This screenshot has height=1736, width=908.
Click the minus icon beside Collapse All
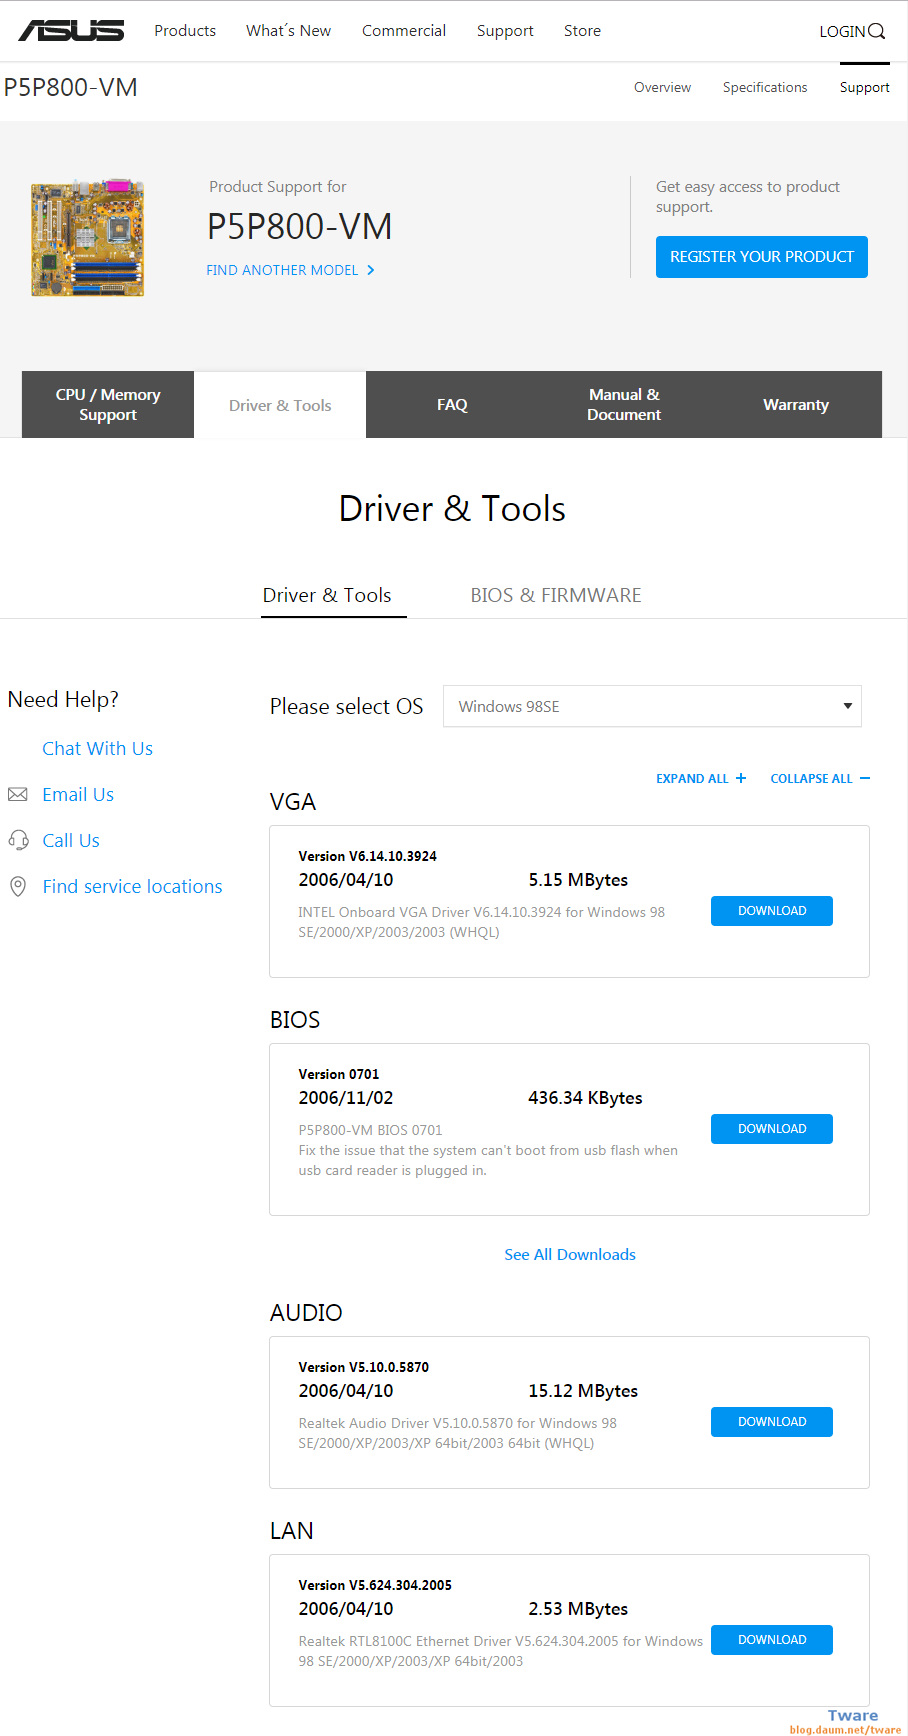coord(865,778)
